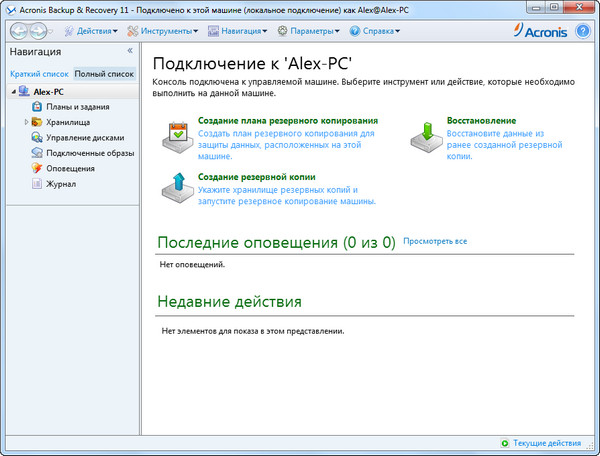Image resolution: width=600 pixels, height=456 pixels.
Task: Click the Управление дисками icon
Action: pyautogui.click(x=37, y=138)
